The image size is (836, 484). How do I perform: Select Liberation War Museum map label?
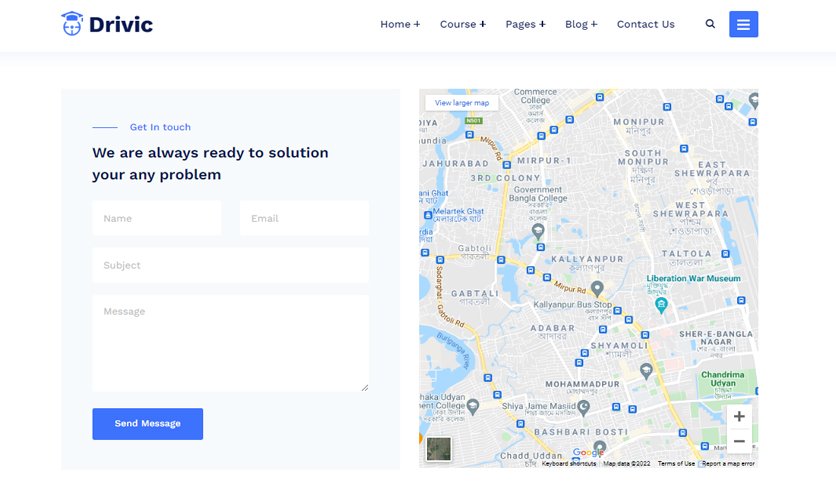pos(693,278)
